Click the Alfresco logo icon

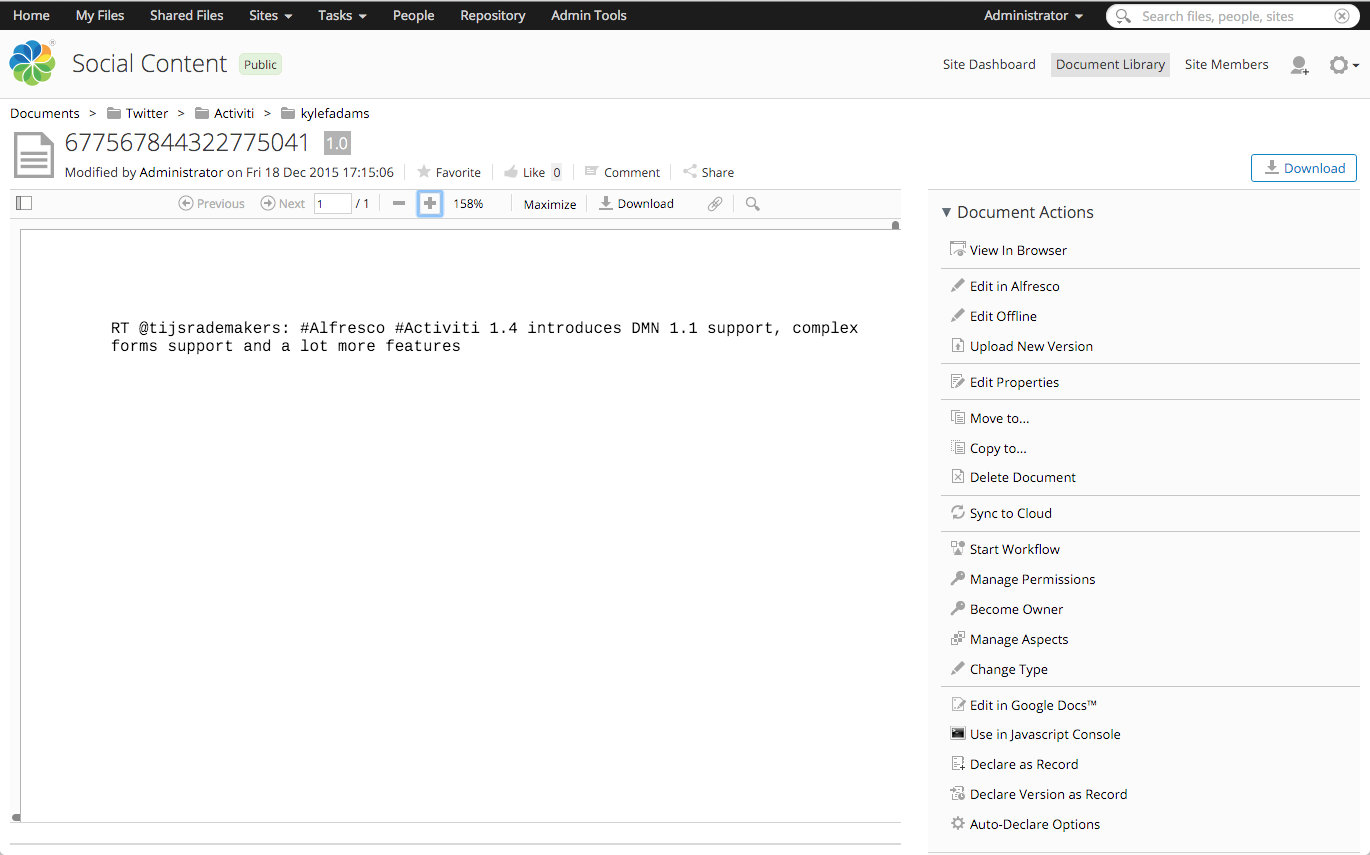click(32, 63)
